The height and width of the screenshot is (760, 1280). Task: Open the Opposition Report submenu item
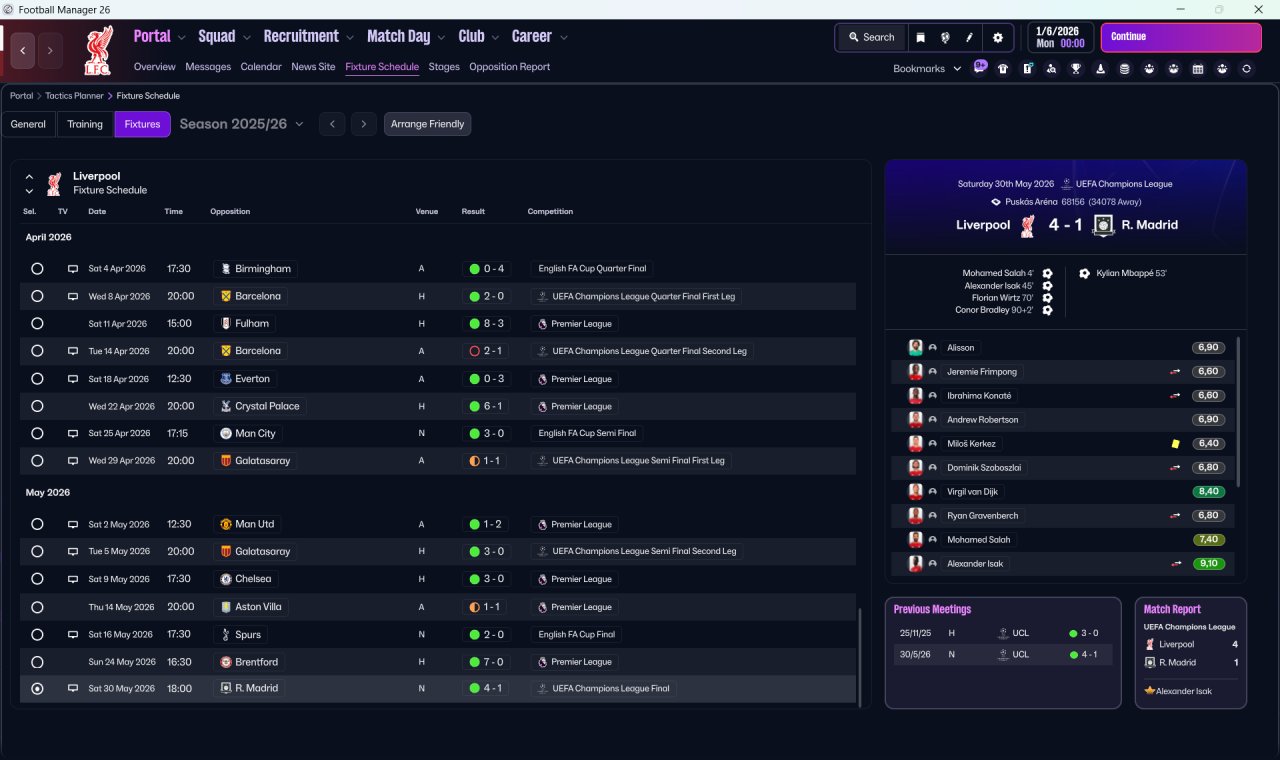click(x=510, y=67)
